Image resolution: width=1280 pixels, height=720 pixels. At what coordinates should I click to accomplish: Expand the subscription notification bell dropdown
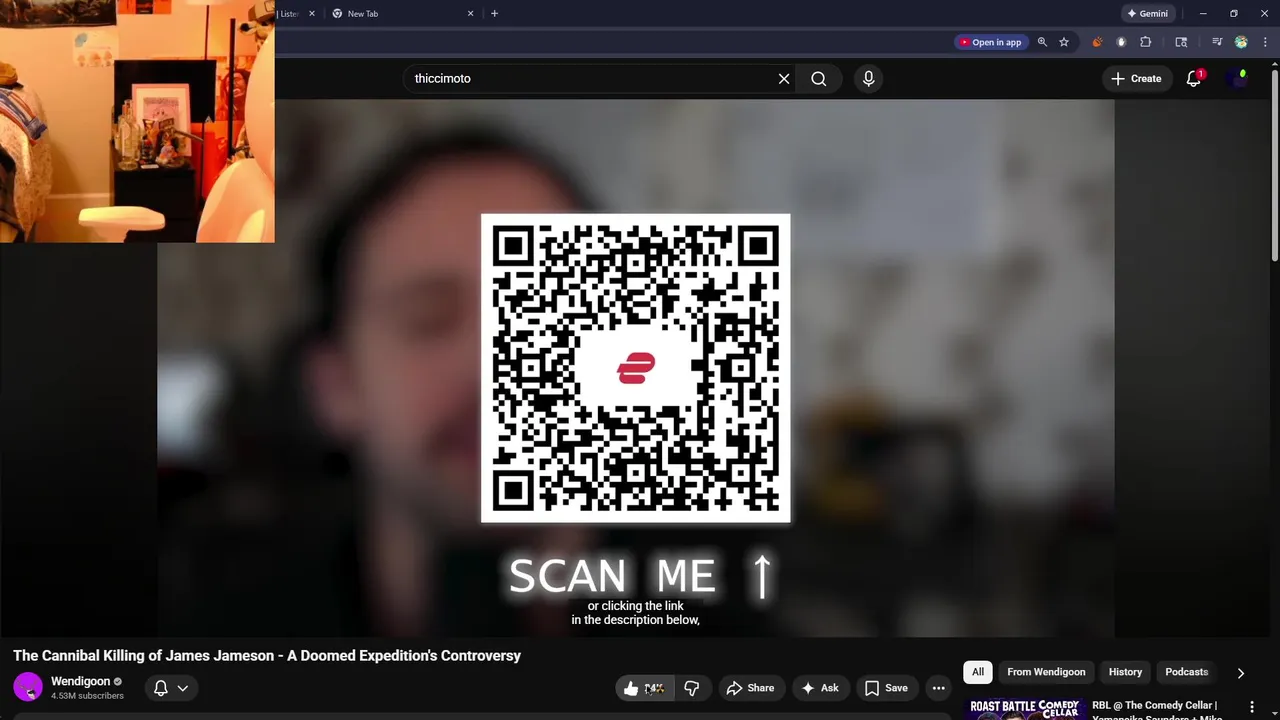tap(171, 688)
